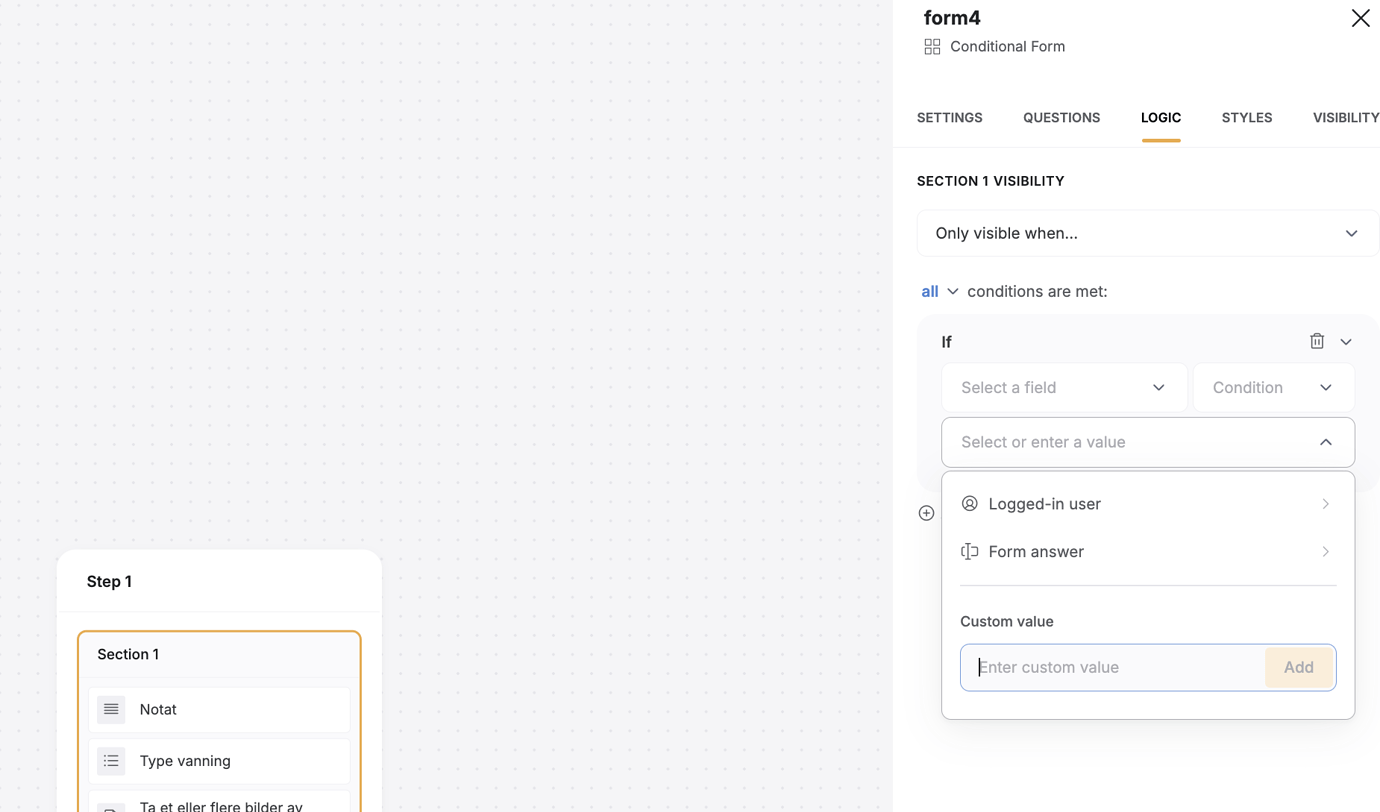Click the Enter custom value field
The height and width of the screenshot is (812, 1380).
[x=1113, y=667]
